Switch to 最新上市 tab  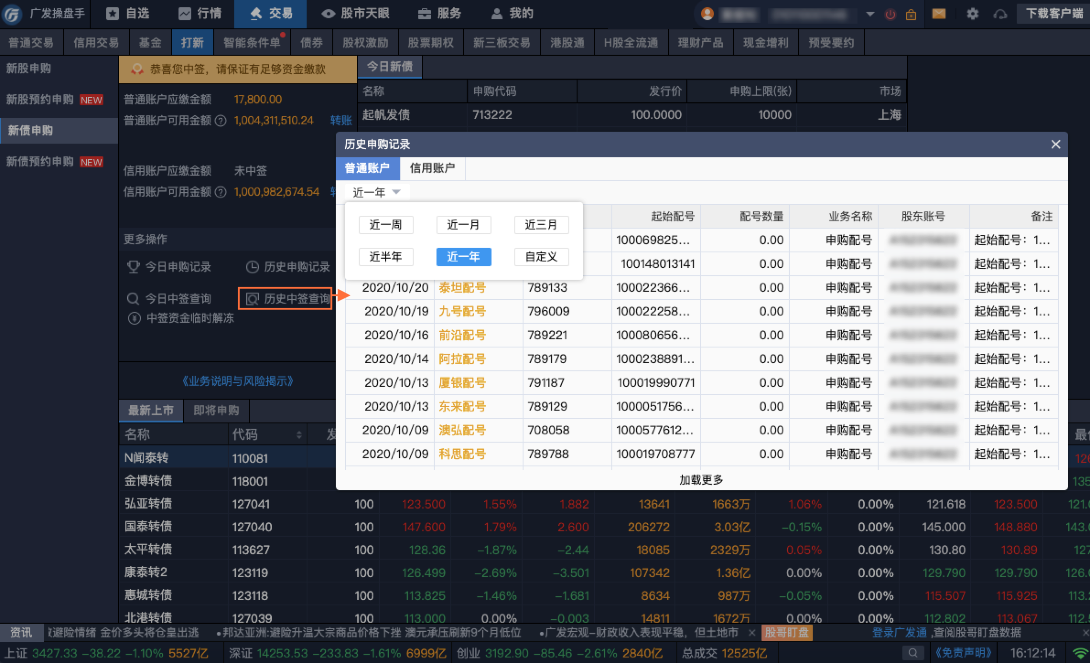pyautogui.click(x=151, y=411)
